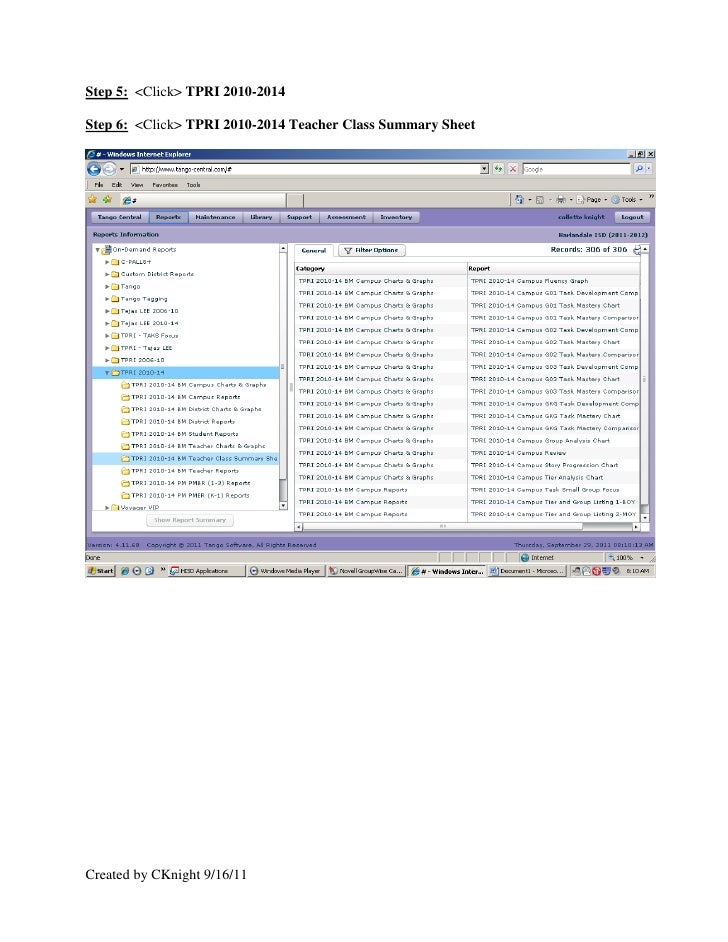Switch to the Assessment tab
Viewport: 728px width, 942px height.
coord(346,217)
